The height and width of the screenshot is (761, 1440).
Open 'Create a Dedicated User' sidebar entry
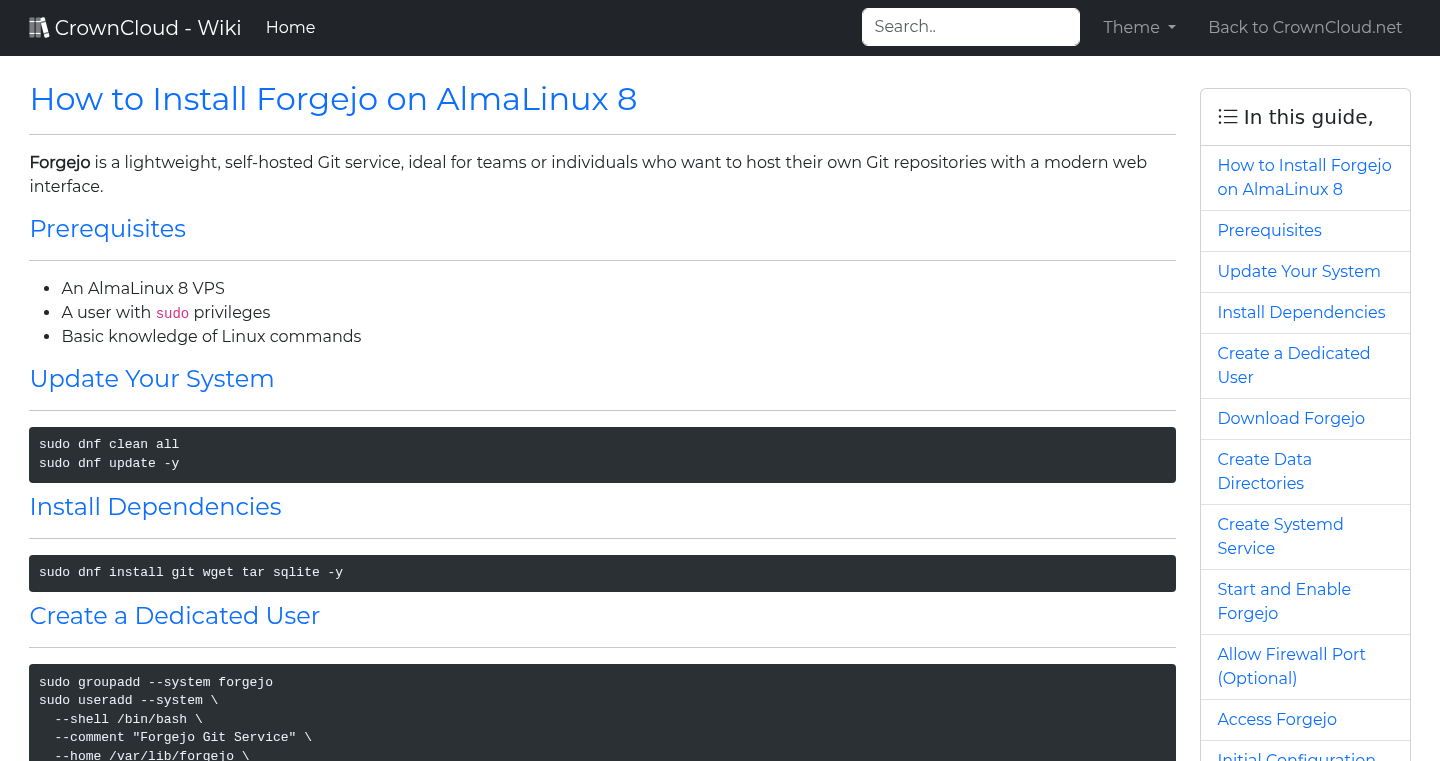tap(1294, 365)
